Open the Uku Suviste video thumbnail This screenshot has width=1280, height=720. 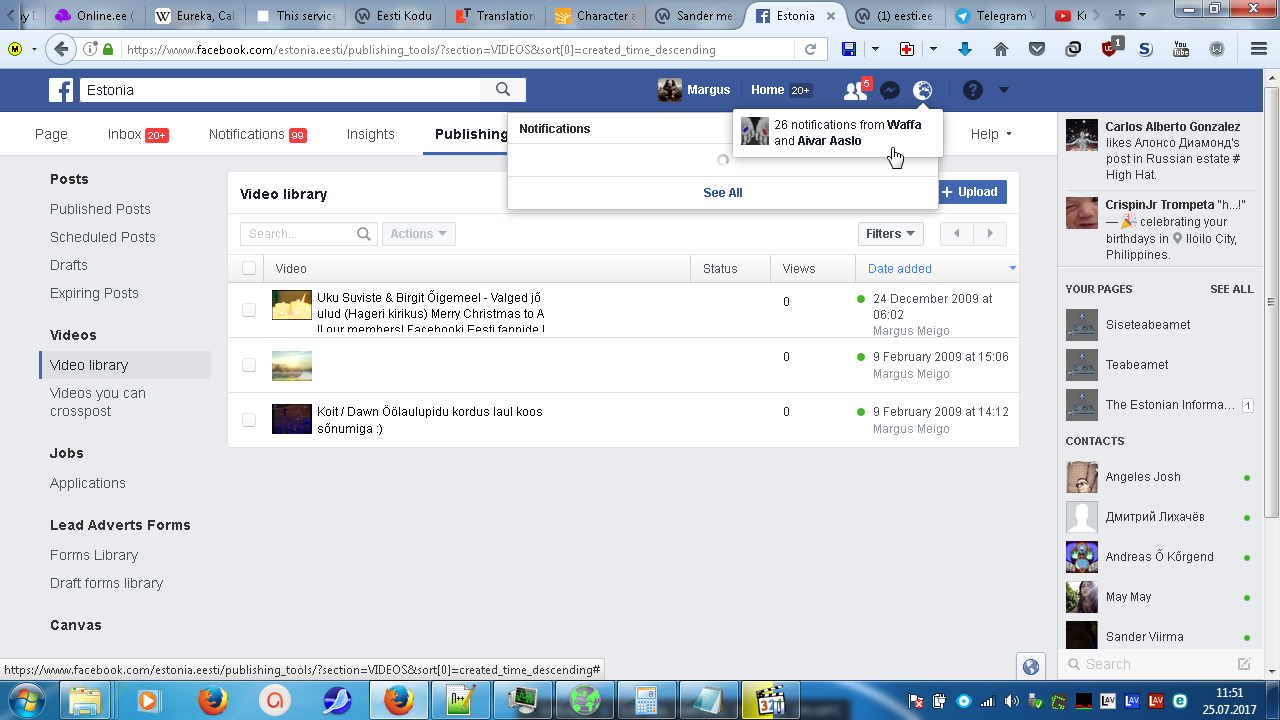(292, 305)
